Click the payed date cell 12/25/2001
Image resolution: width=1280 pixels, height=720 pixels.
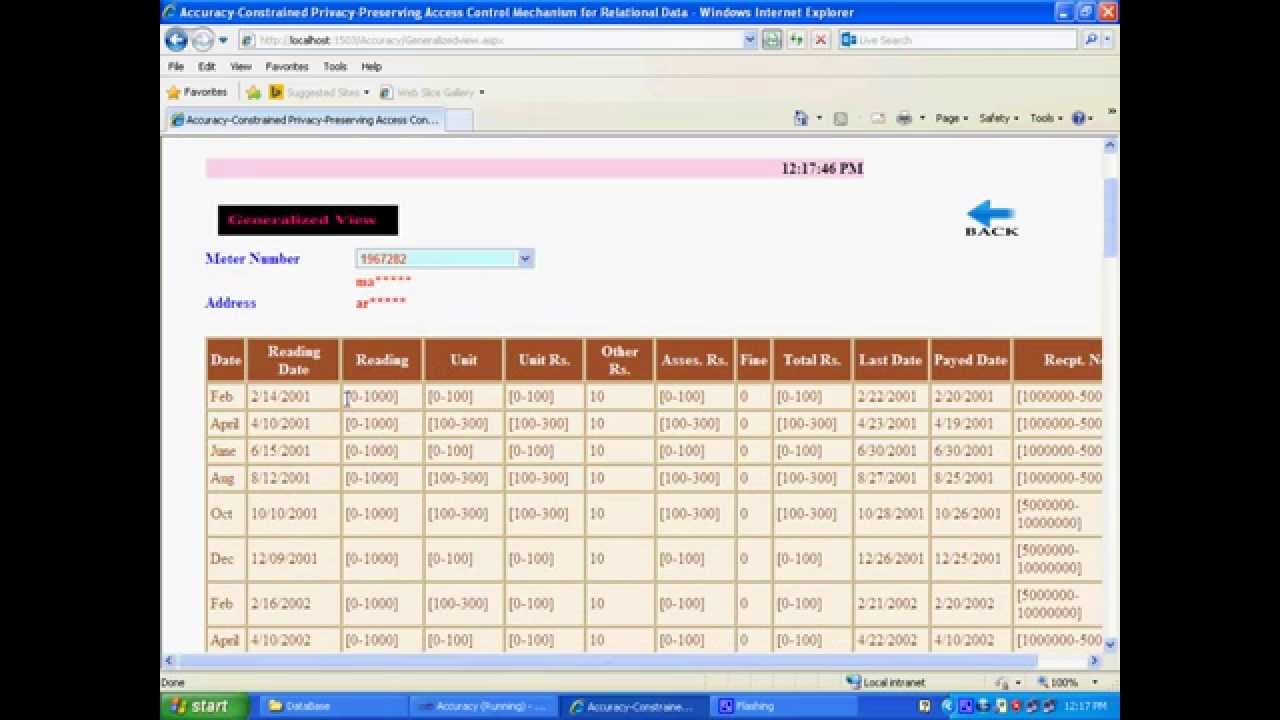(x=968, y=559)
